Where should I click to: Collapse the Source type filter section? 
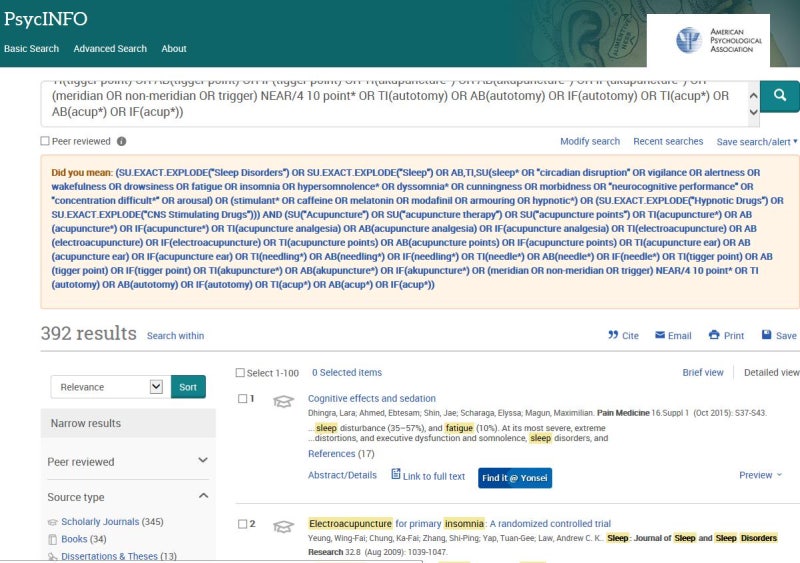pyautogui.click(x=128, y=497)
